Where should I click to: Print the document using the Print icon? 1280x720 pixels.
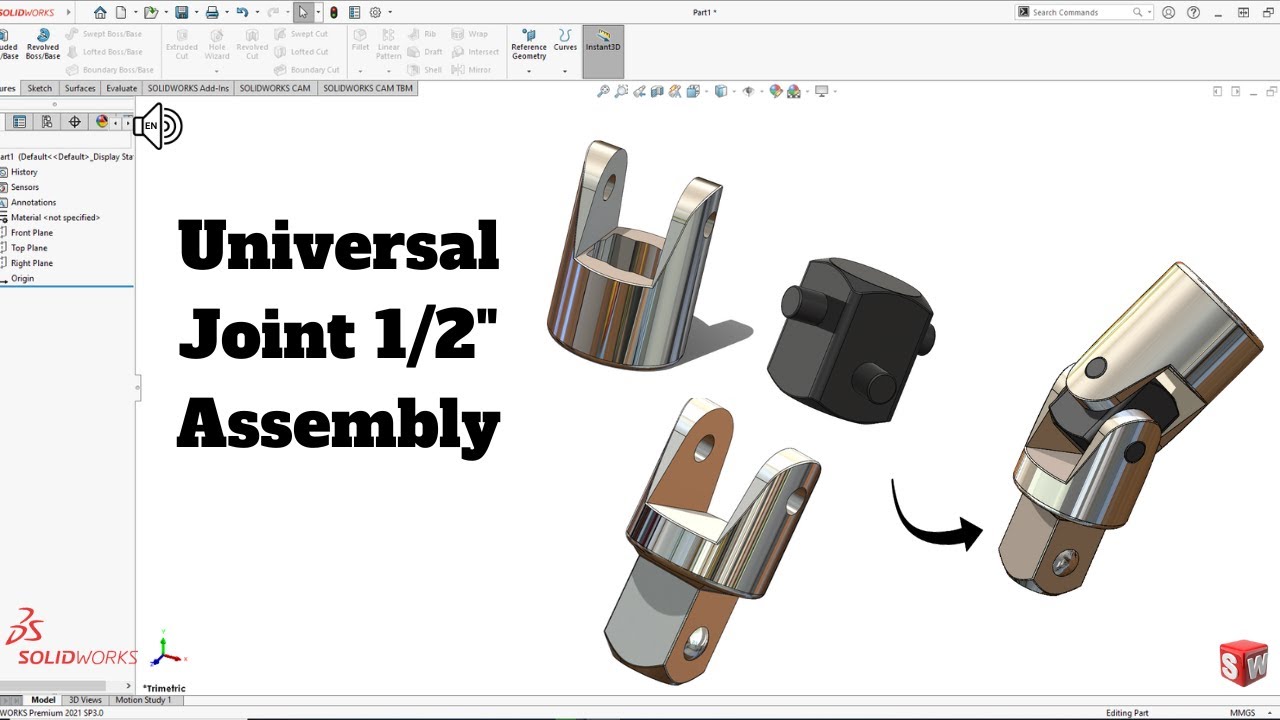211,12
